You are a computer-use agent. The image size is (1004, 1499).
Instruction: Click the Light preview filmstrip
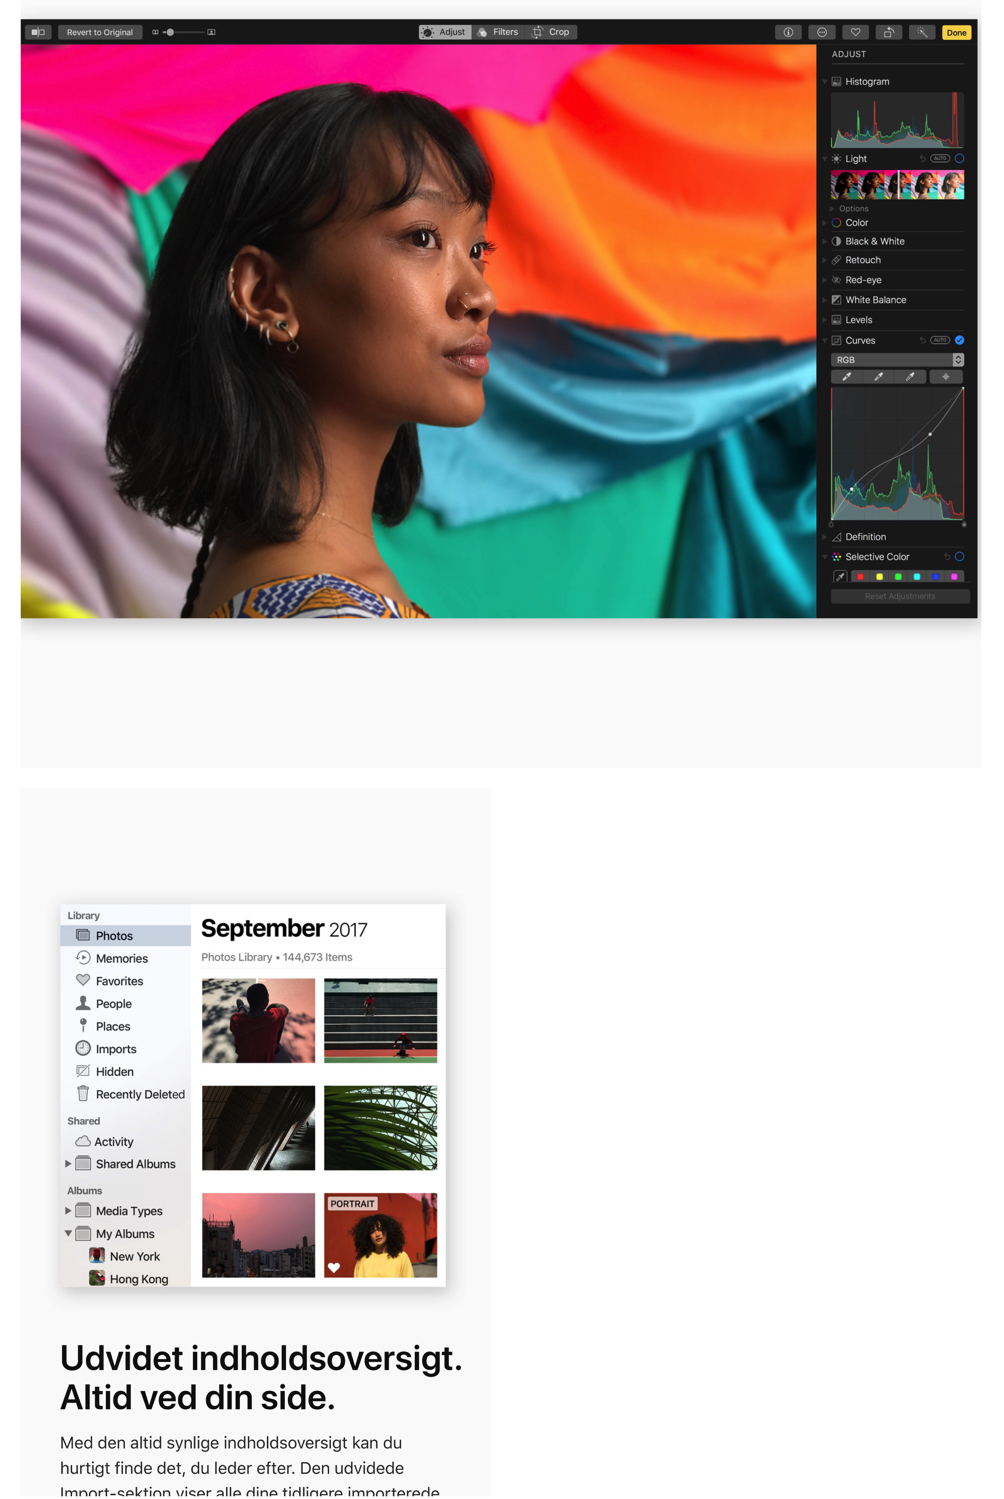[898, 185]
